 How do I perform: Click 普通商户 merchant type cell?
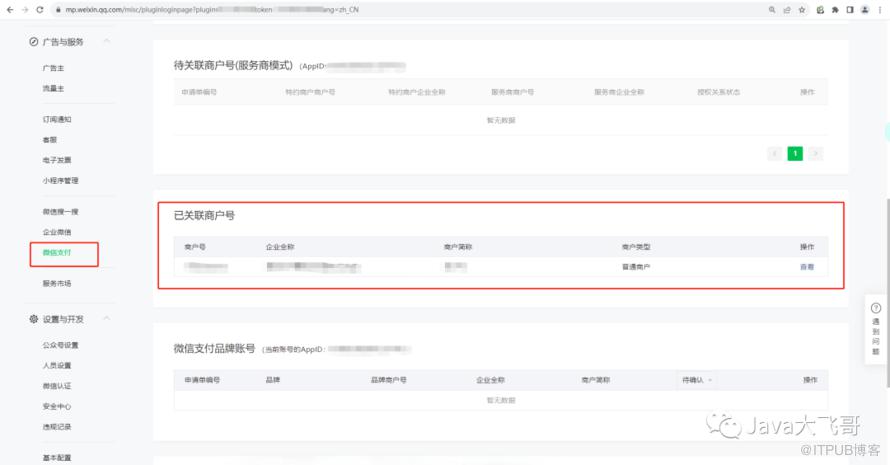pos(636,267)
